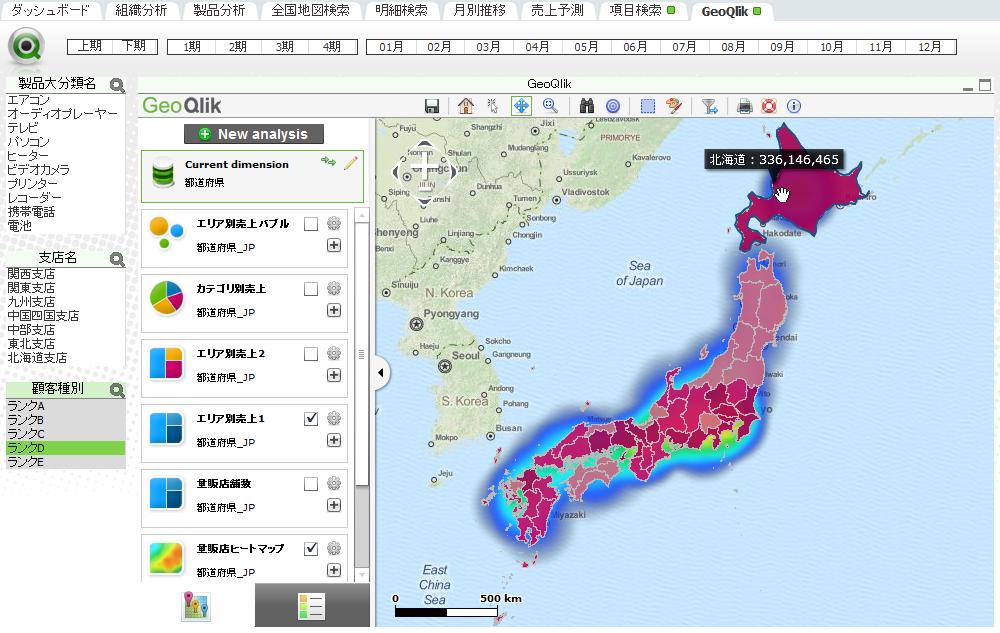Viewport: 1000px width, 633px height.
Task: Click the home icon to reset the map view
Action: click(x=466, y=105)
